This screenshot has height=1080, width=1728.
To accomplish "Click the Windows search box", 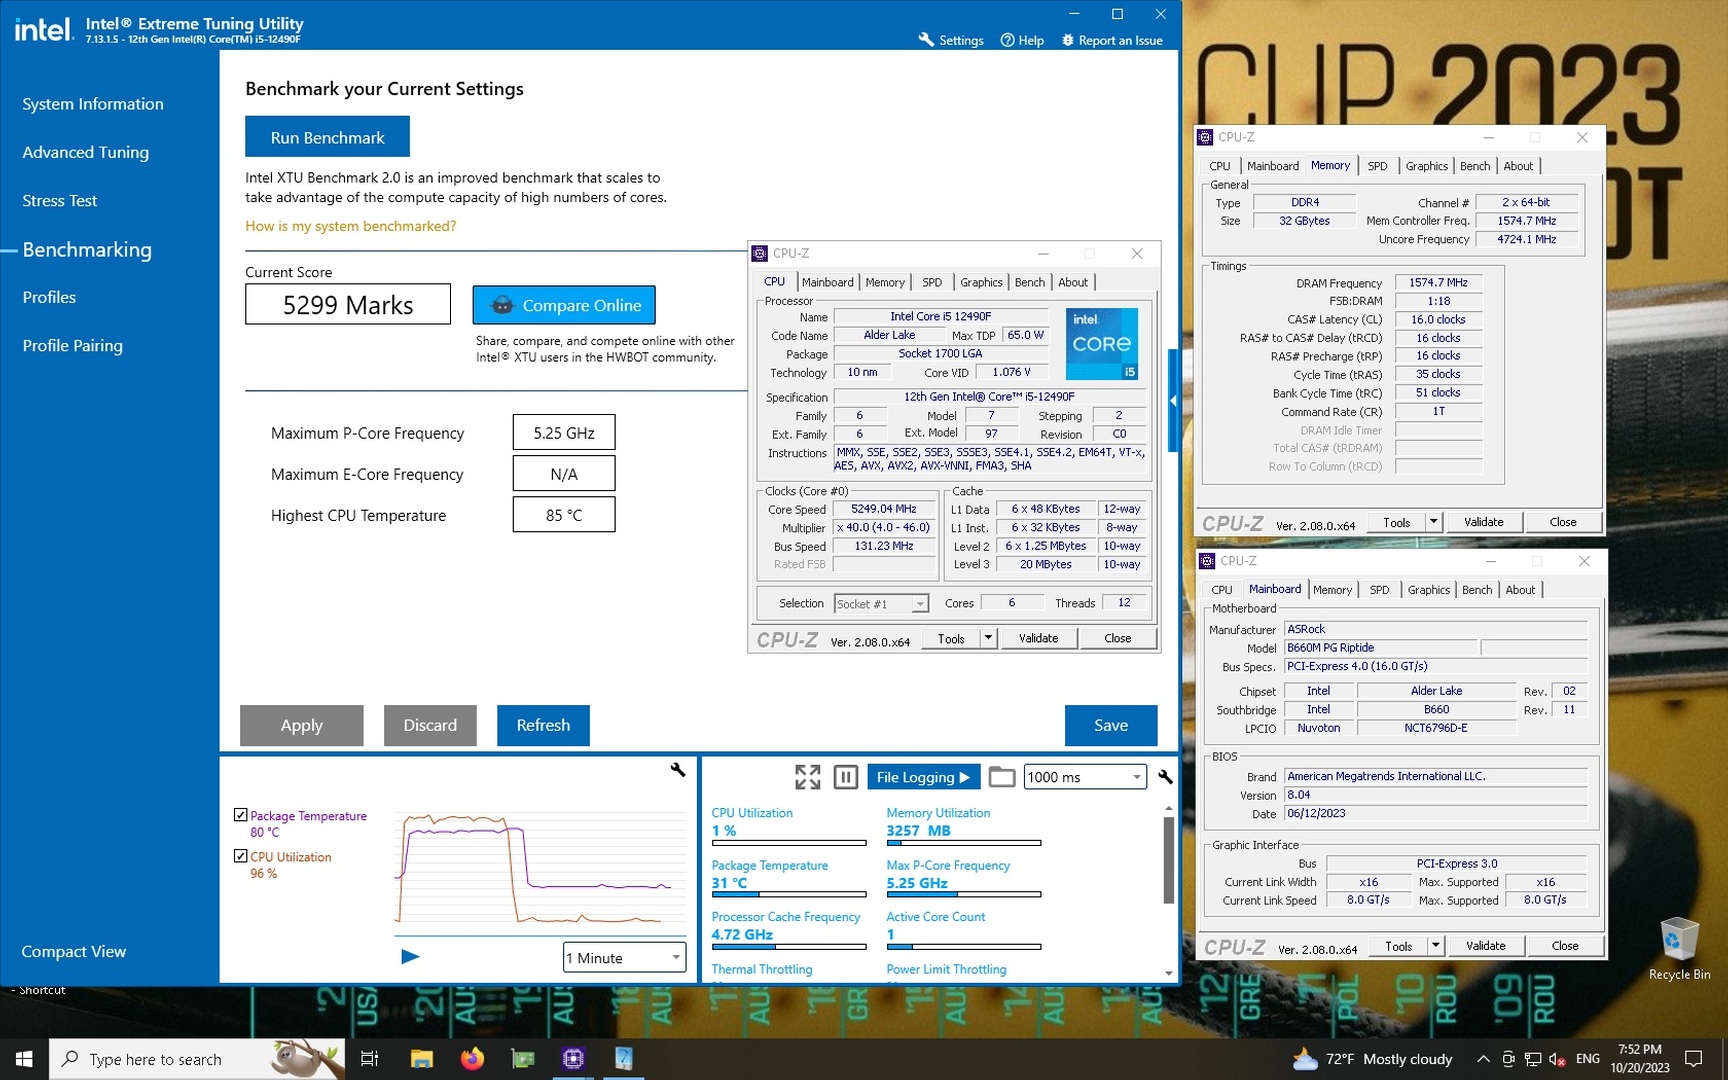I will tap(197, 1059).
